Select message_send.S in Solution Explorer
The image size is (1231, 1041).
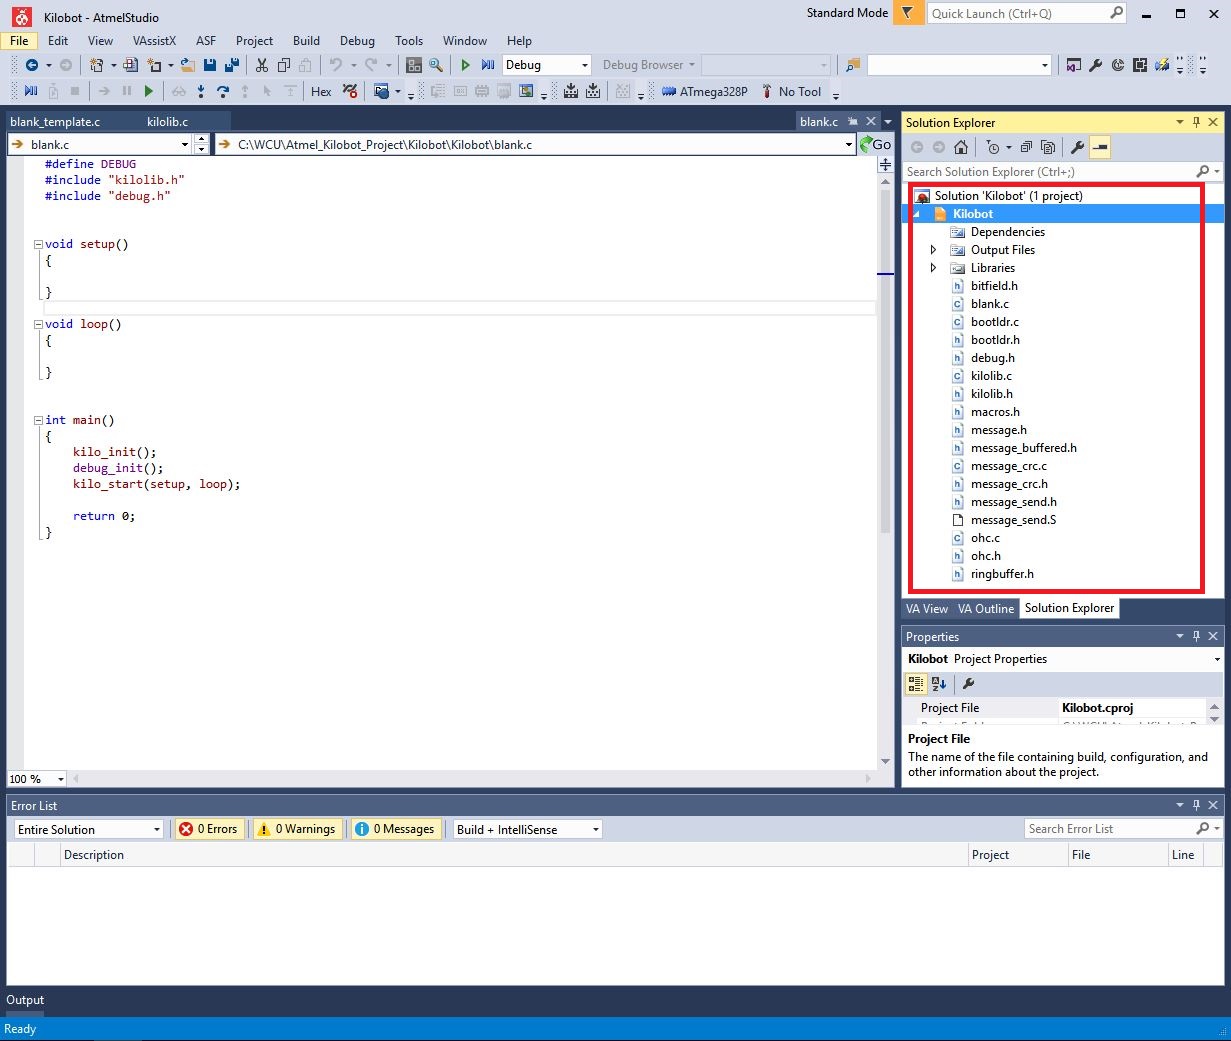pyautogui.click(x=1013, y=520)
